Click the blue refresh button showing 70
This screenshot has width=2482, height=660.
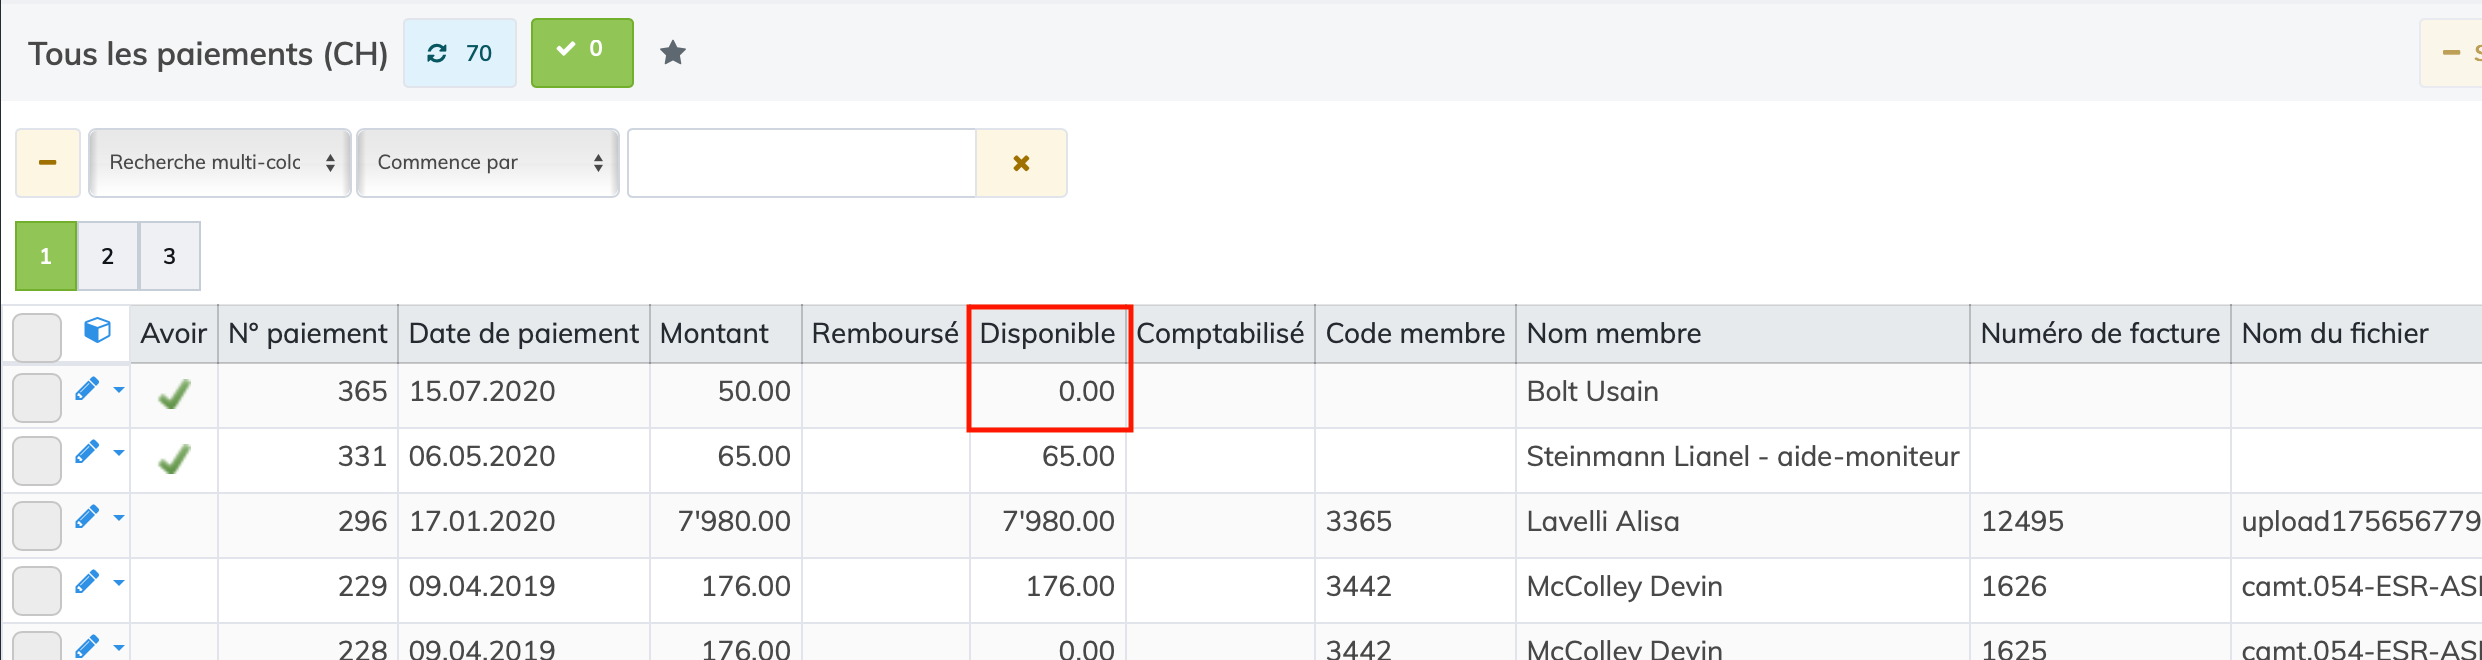[x=460, y=53]
